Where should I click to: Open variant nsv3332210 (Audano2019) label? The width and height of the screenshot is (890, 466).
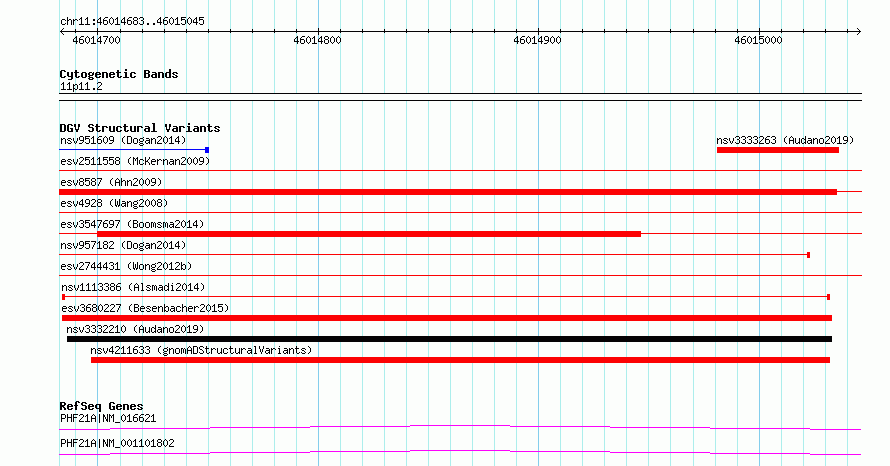pyautogui.click(x=135, y=329)
